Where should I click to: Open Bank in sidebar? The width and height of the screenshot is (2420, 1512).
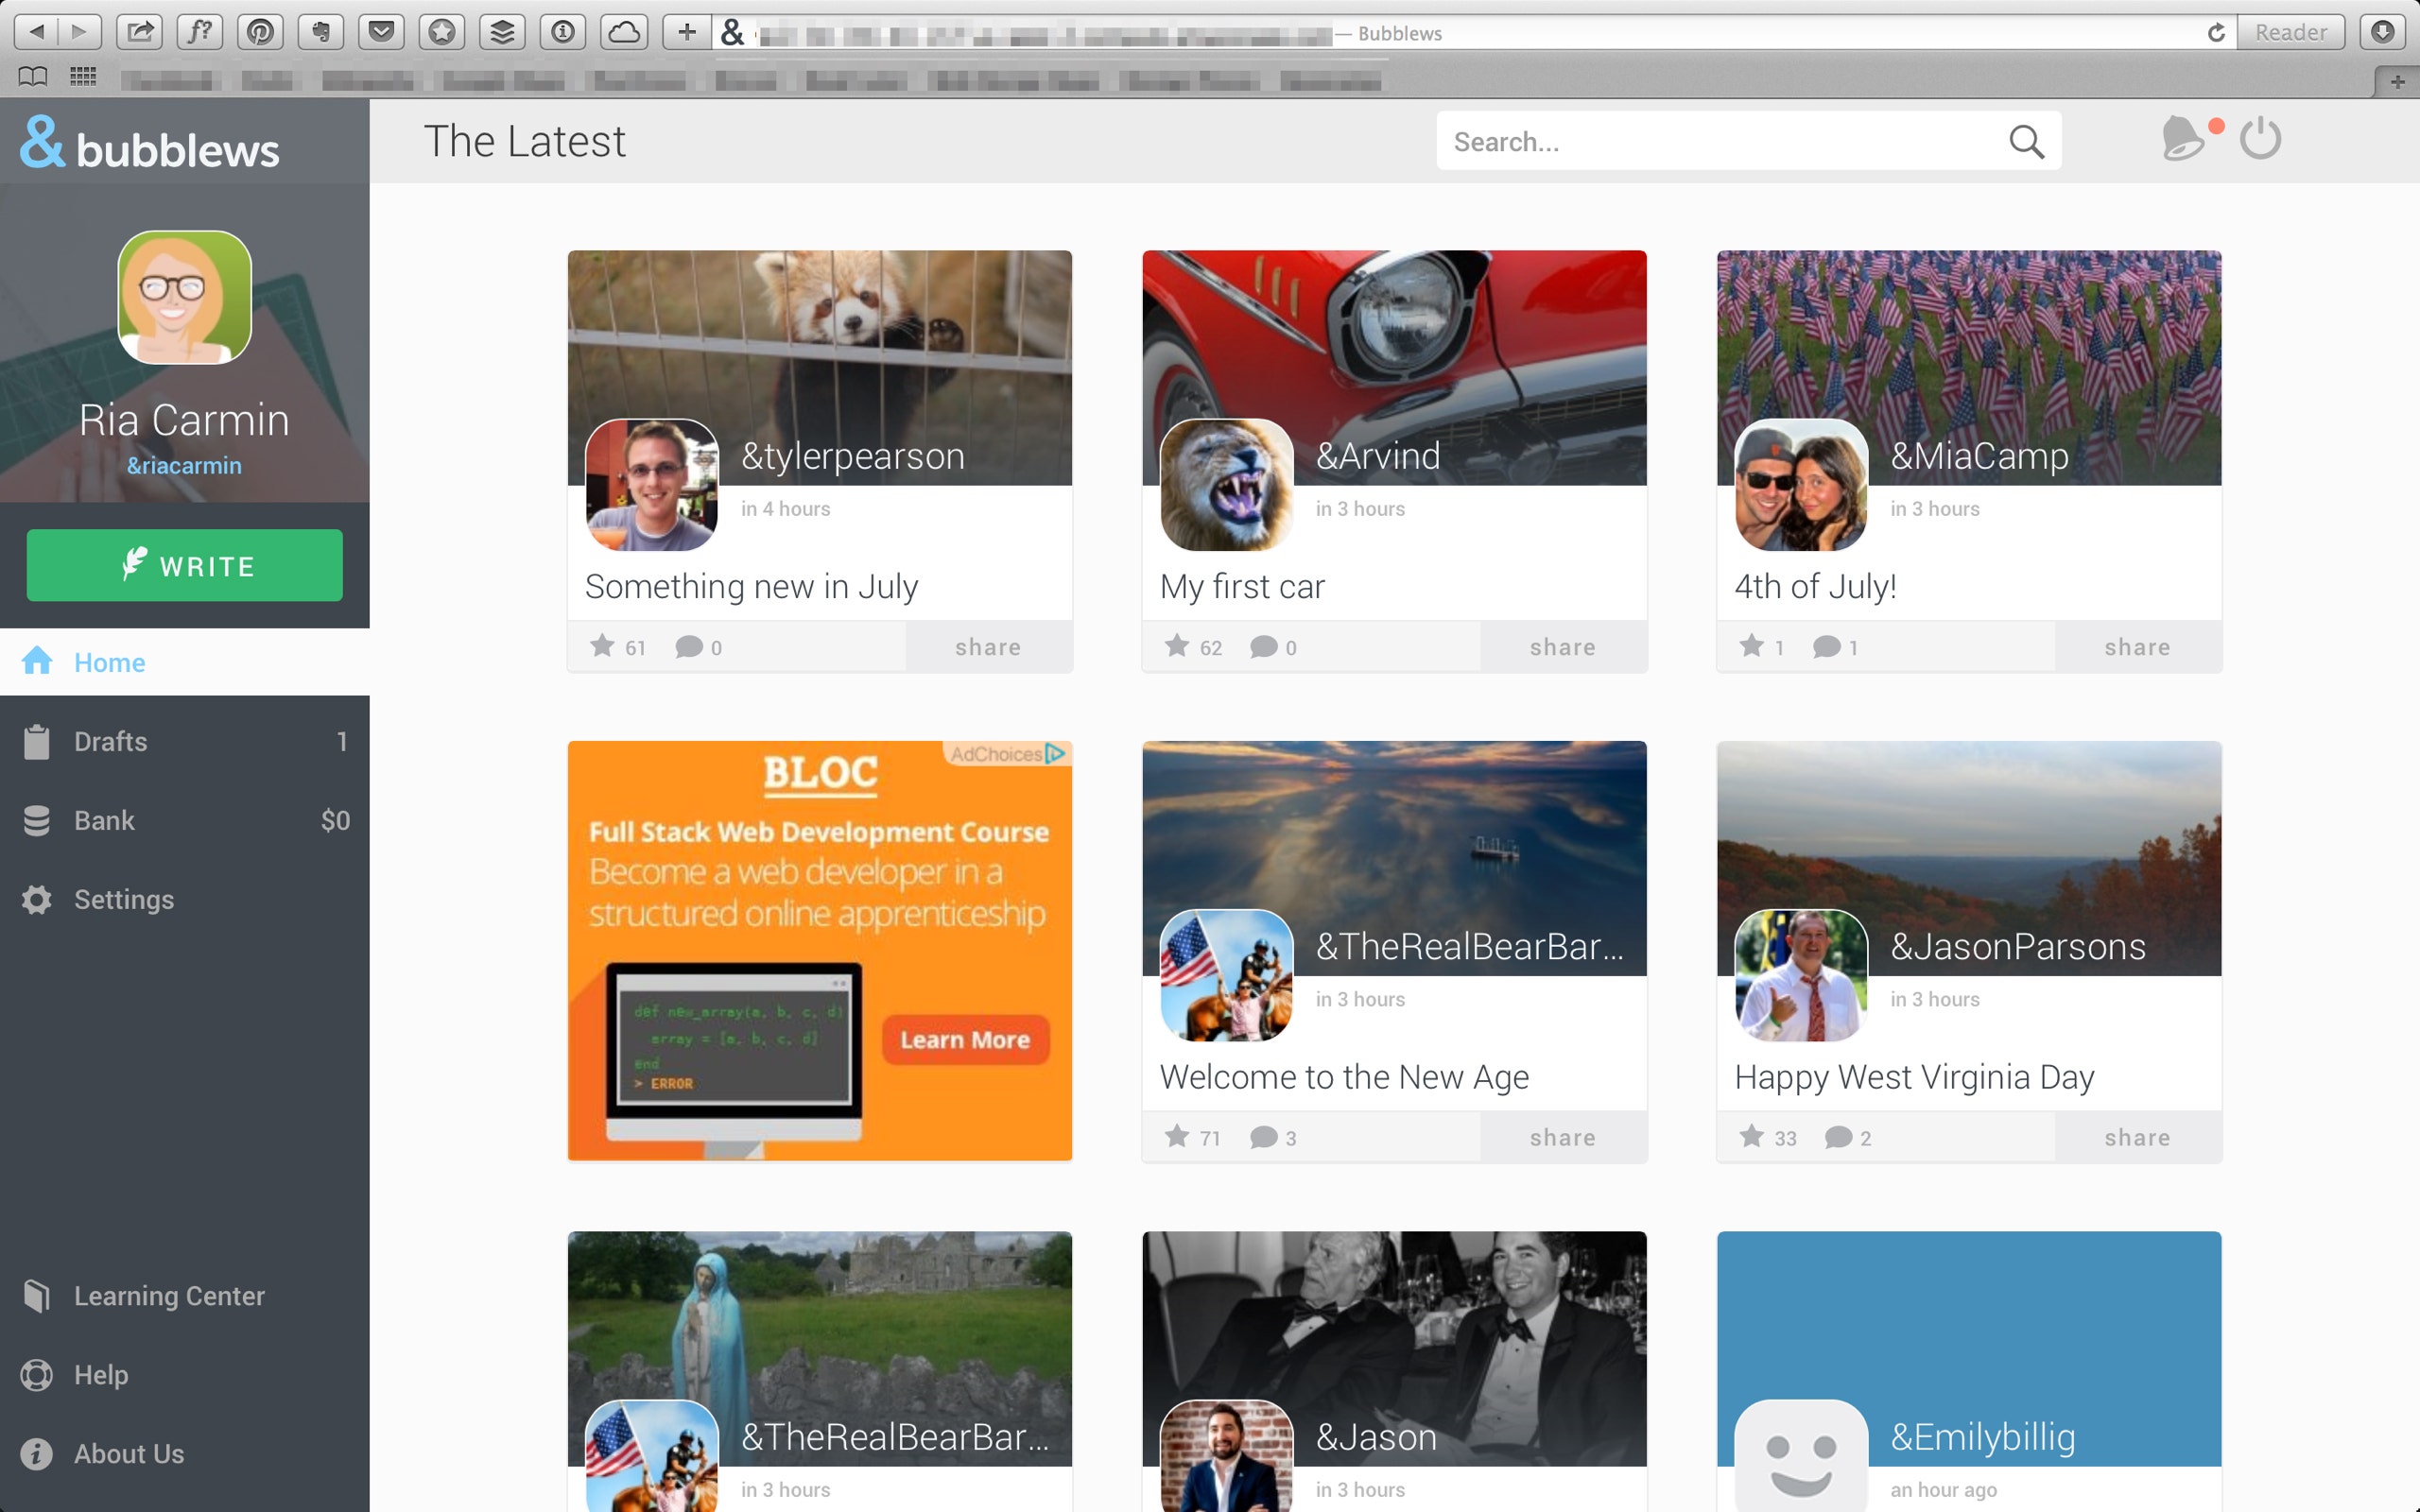click(x=185, y=820)
